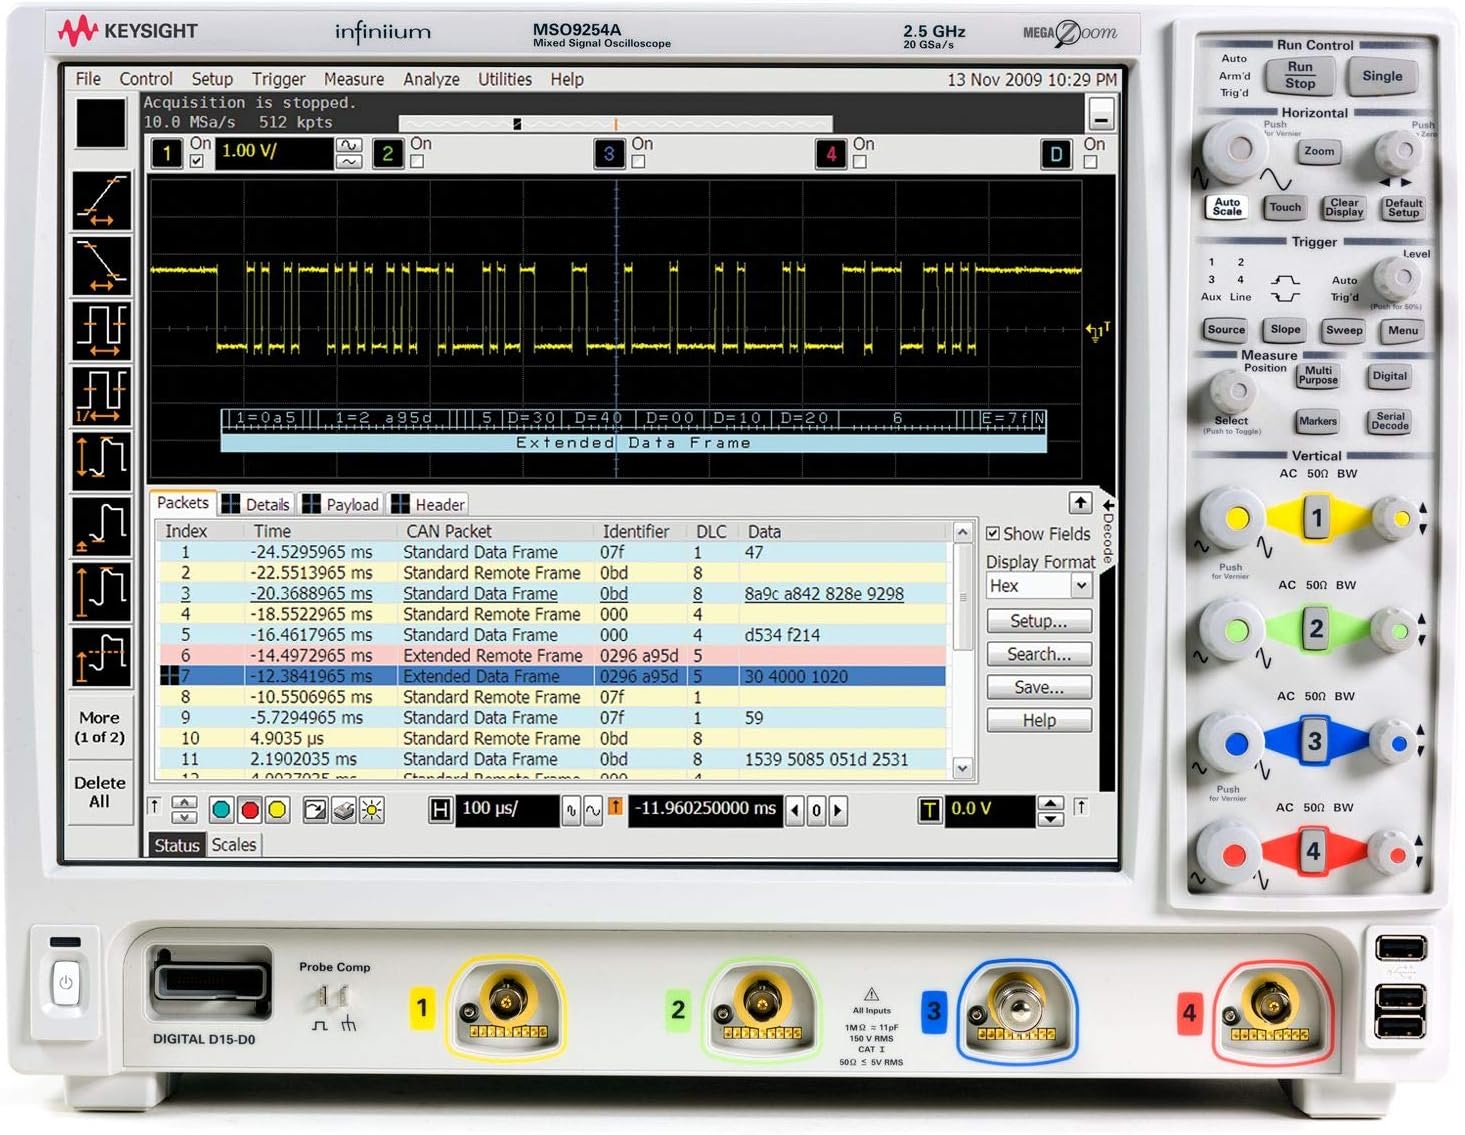Switch to the Details tab
Screen dimensions: 1465x1135
(x=256, y=505)
